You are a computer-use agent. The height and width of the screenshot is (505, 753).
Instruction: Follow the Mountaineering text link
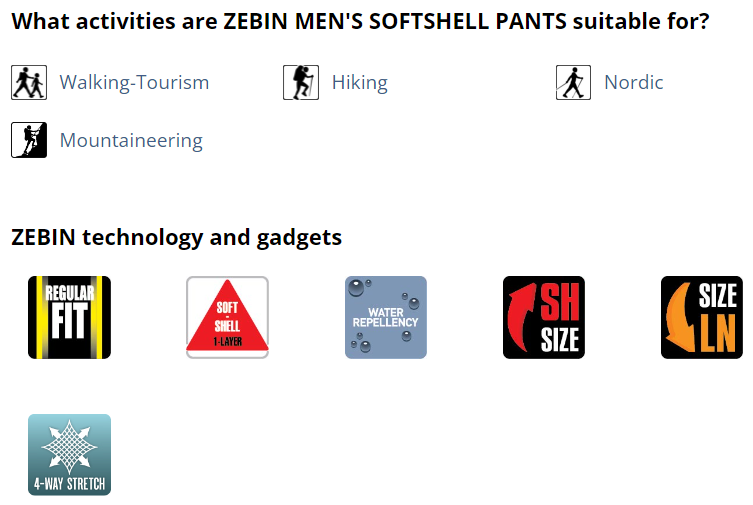(131, 141)
